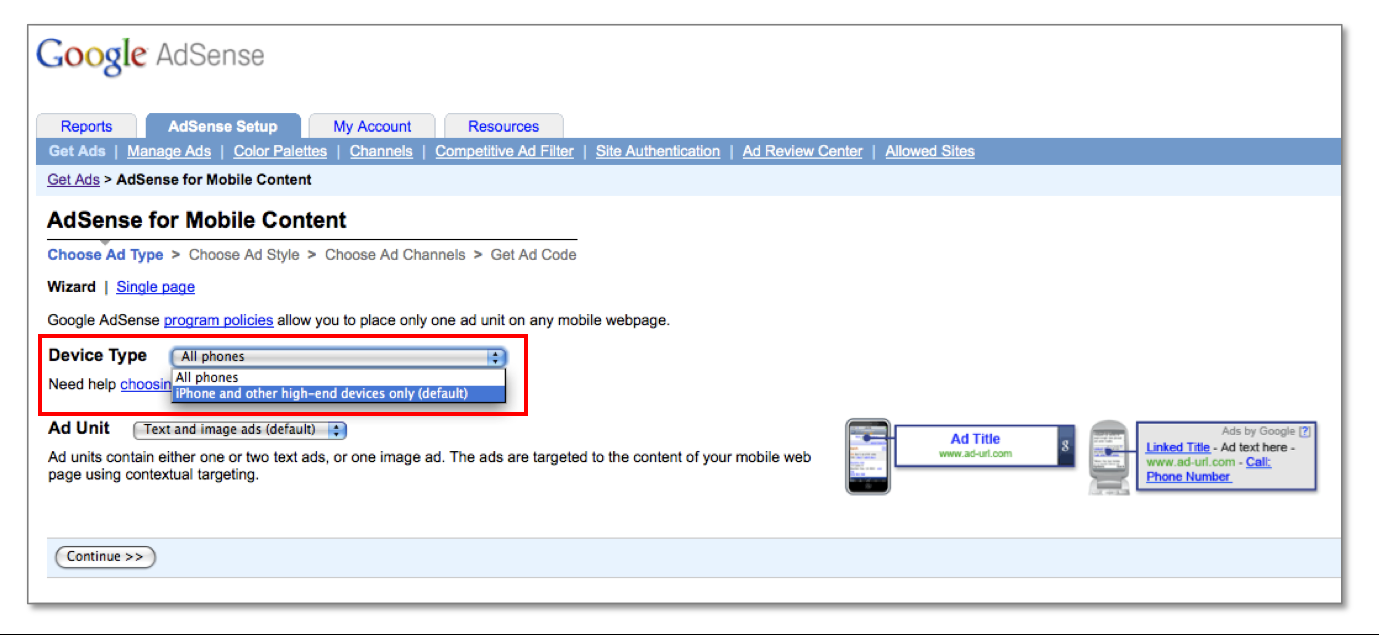Visit the Ad Review Center
1379x635 pixels.
[802, 151]
